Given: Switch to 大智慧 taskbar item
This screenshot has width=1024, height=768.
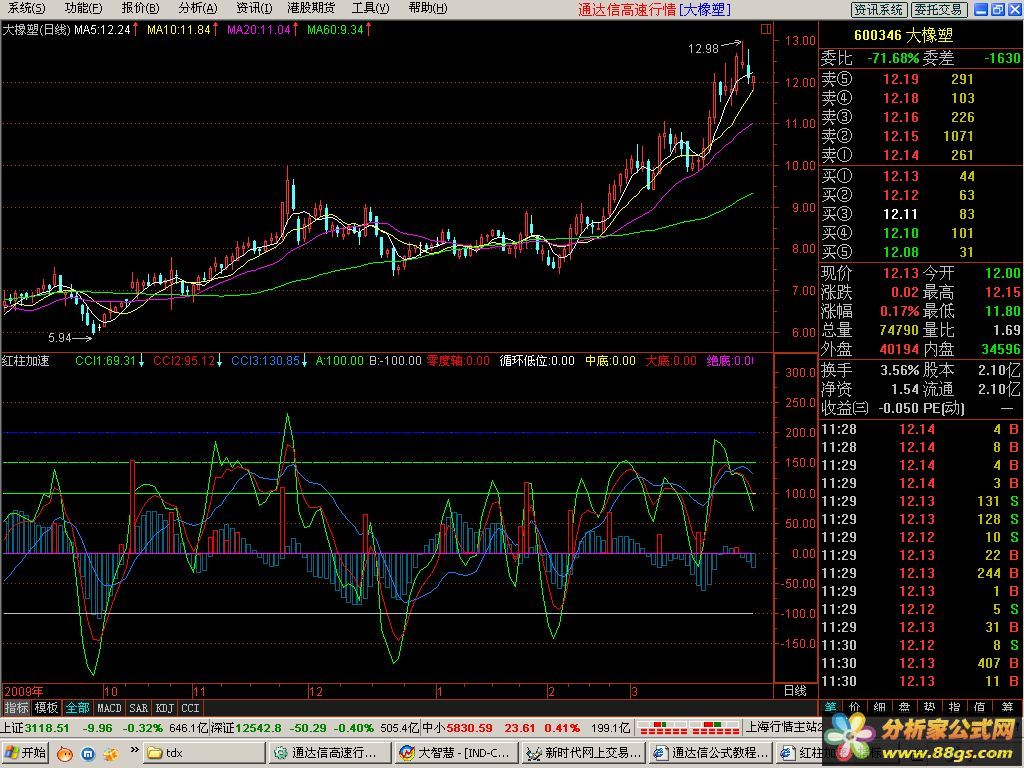Looking at the screenshot, I should [456, 753].
